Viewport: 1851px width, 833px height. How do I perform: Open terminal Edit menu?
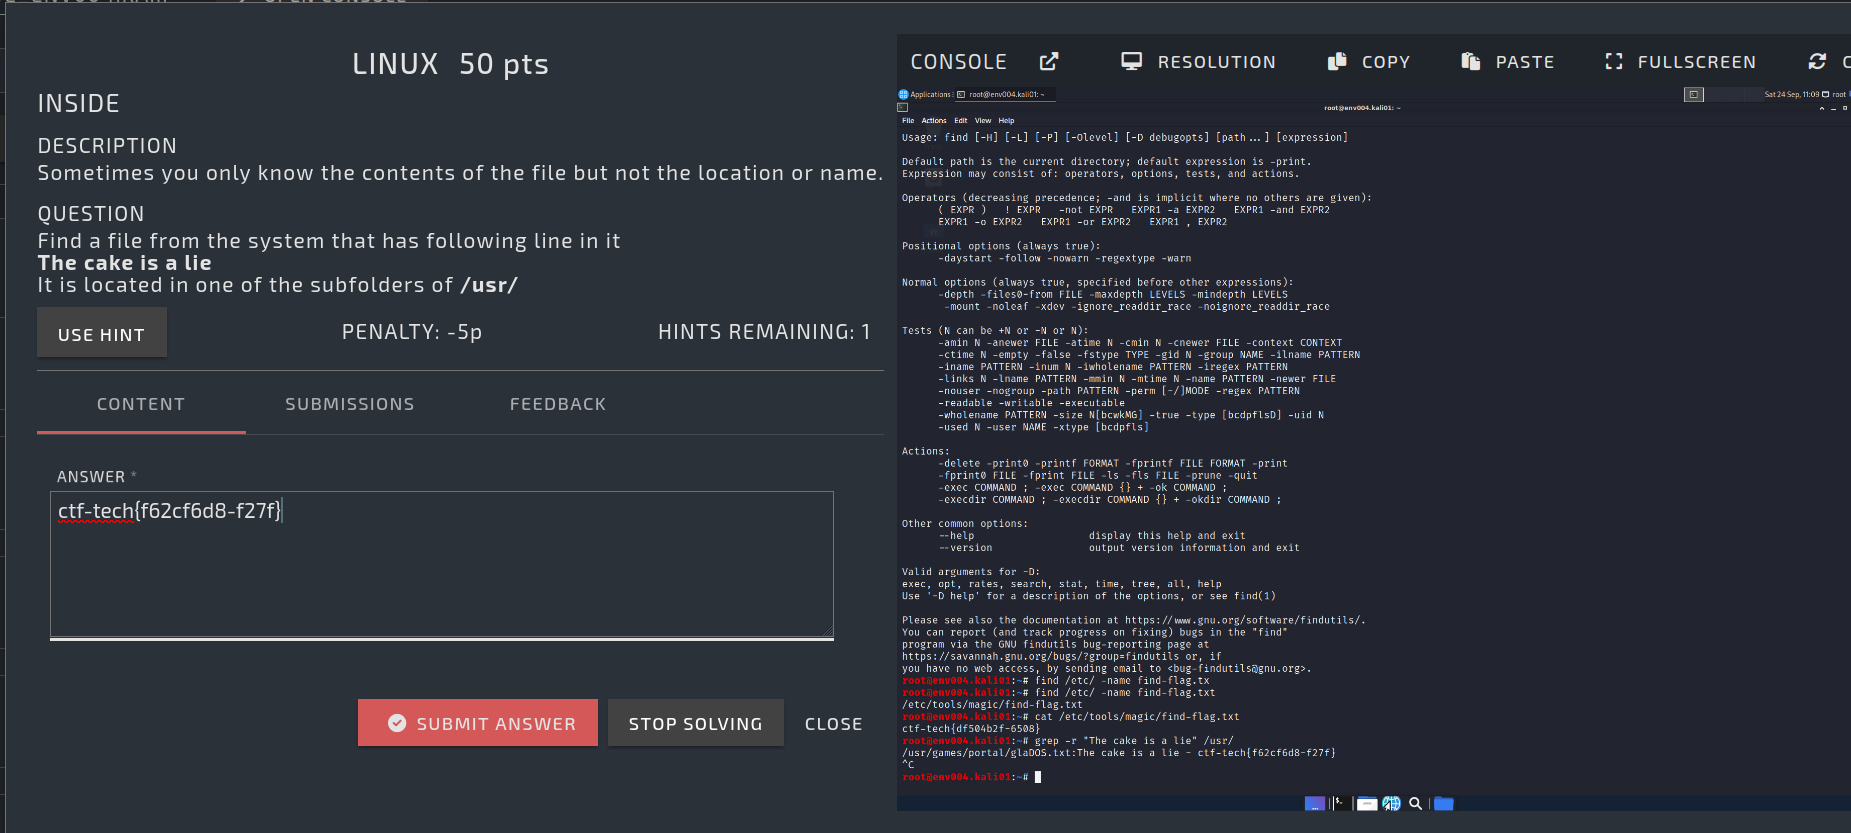click(960, 121)
